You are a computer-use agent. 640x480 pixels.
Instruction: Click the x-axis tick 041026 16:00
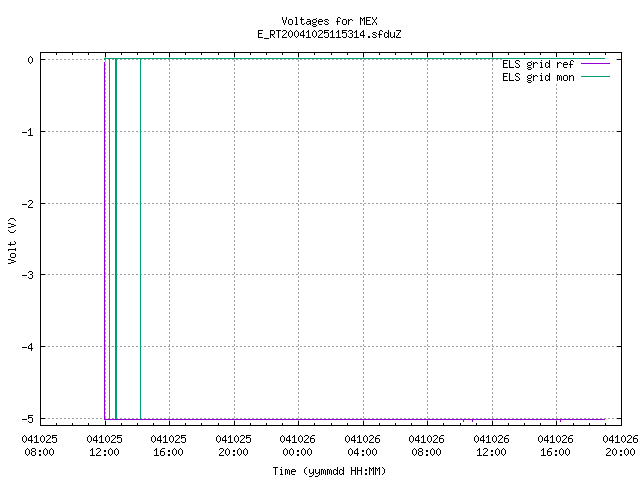pos(556,446)
